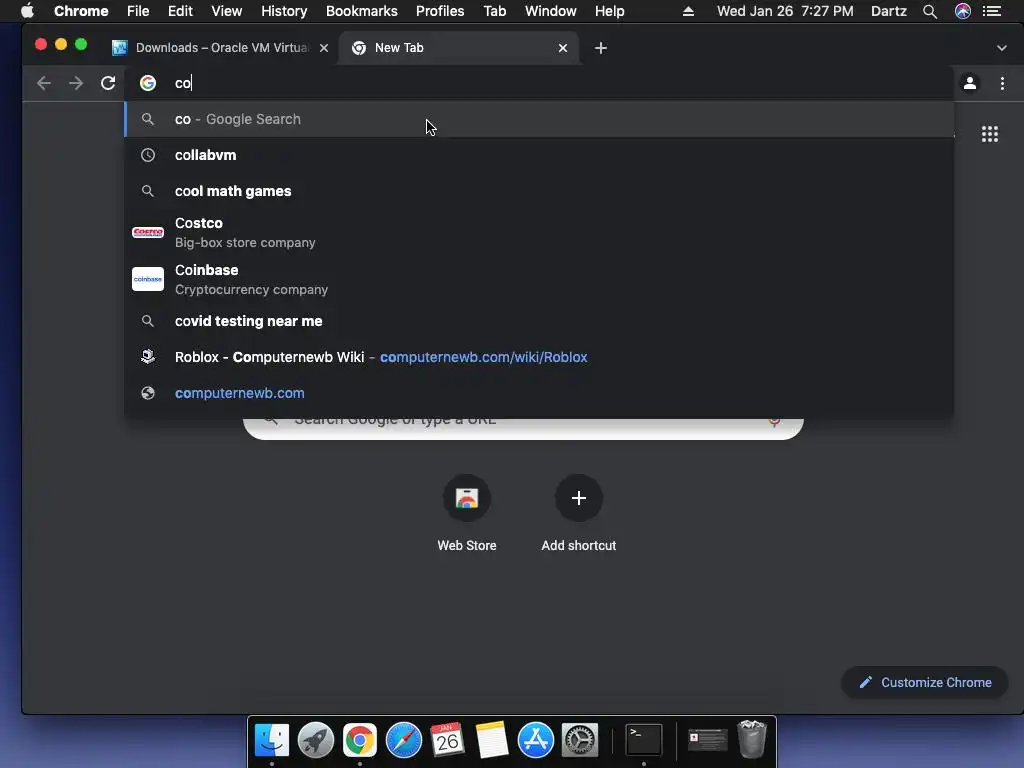
Task: Open the Window menu
Action: (551, 11)
